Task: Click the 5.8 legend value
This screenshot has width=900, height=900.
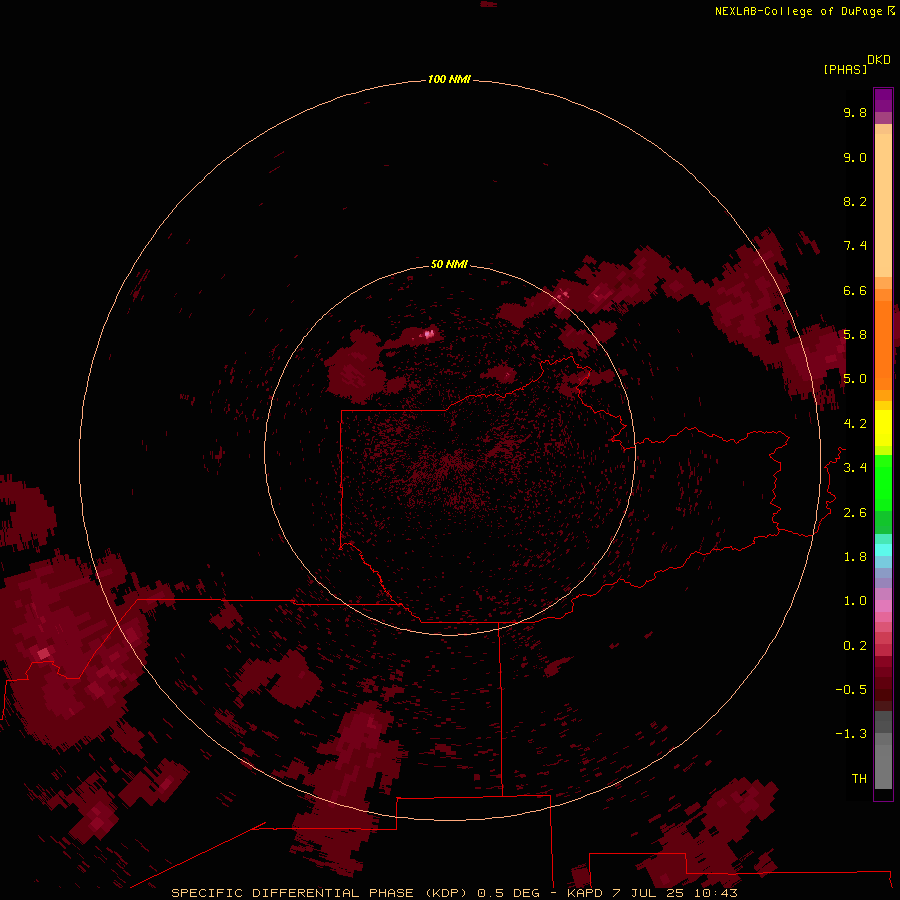Action: [x=855, y=335]
